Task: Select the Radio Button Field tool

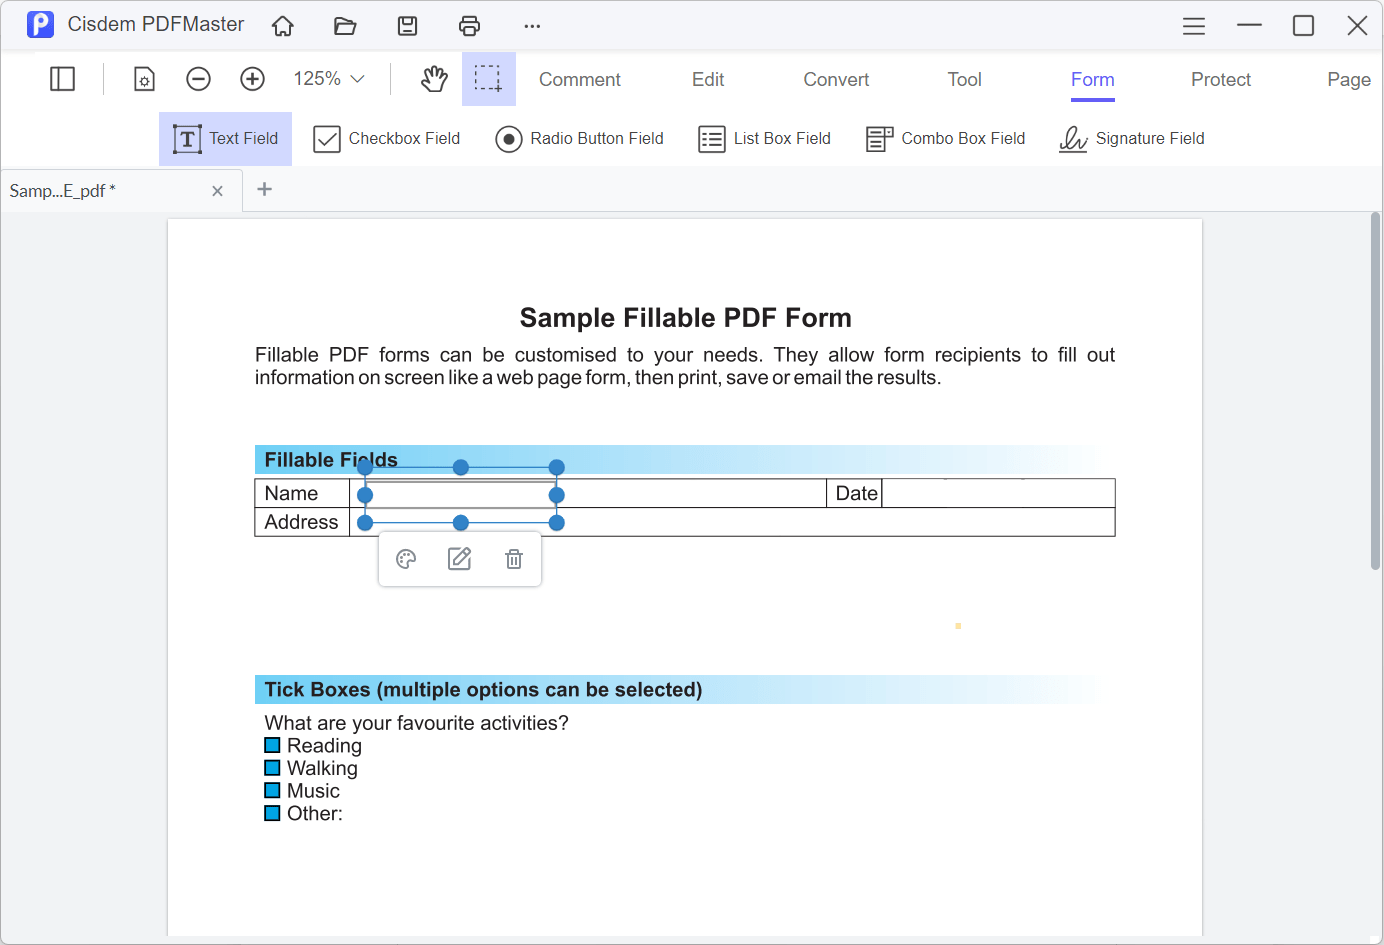Action: [x=580, y=139]
